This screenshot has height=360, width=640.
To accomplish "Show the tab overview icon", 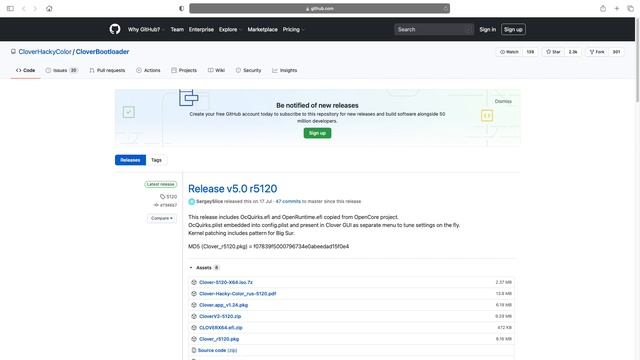I will click(630, 8).
